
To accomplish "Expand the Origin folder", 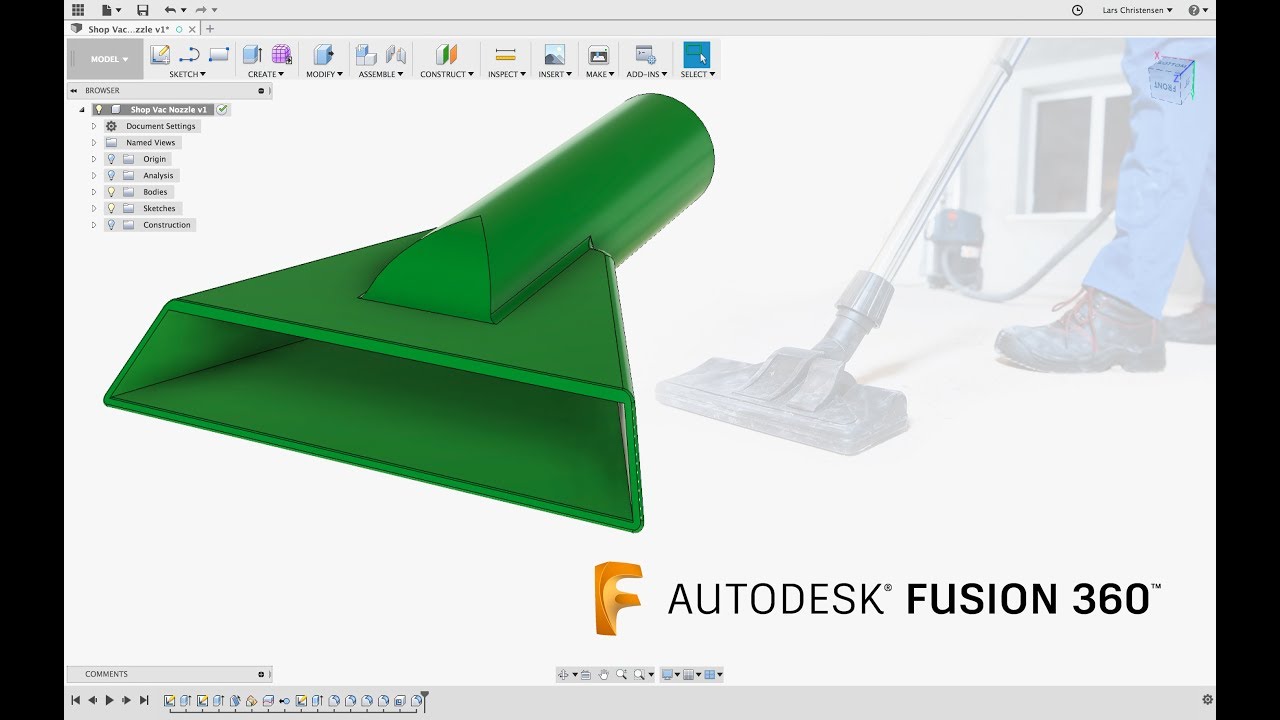I will pyautogui.click(x=94, y=159).
